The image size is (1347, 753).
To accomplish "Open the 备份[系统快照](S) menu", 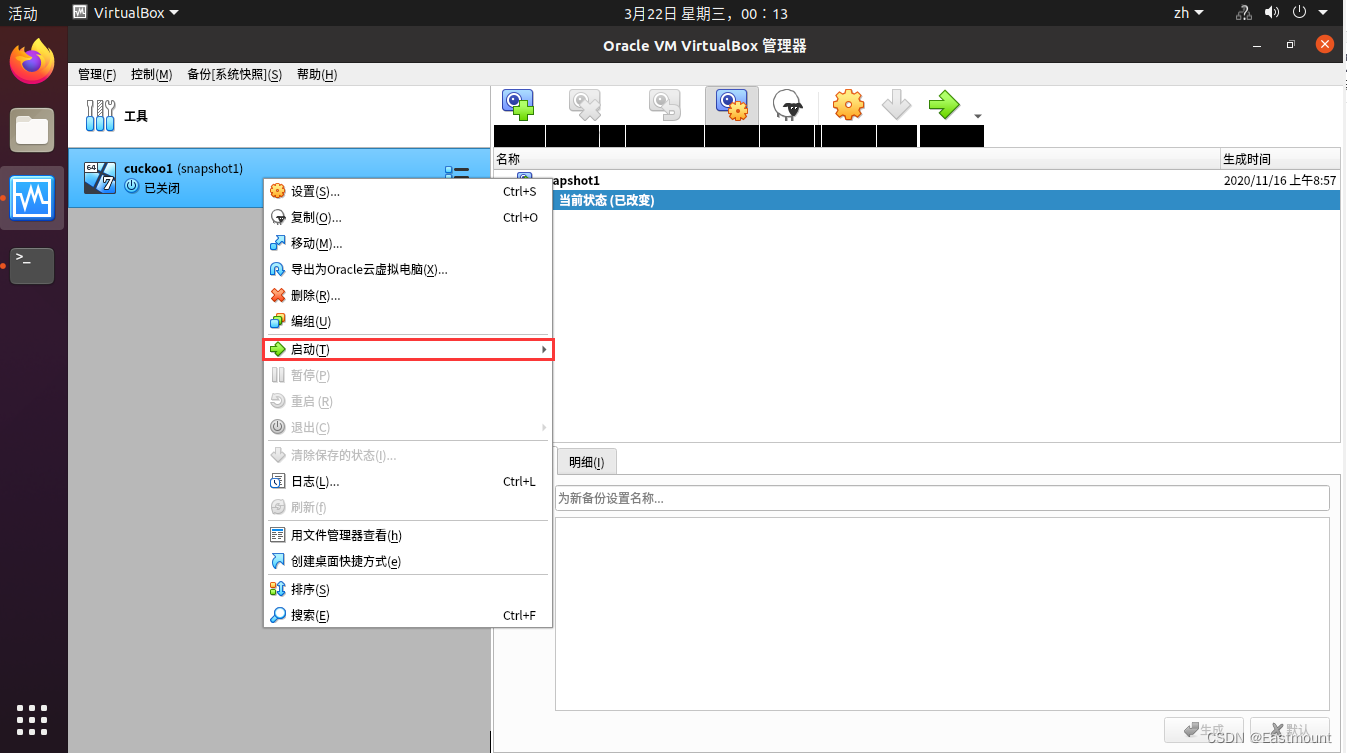I will pos(235,75).
